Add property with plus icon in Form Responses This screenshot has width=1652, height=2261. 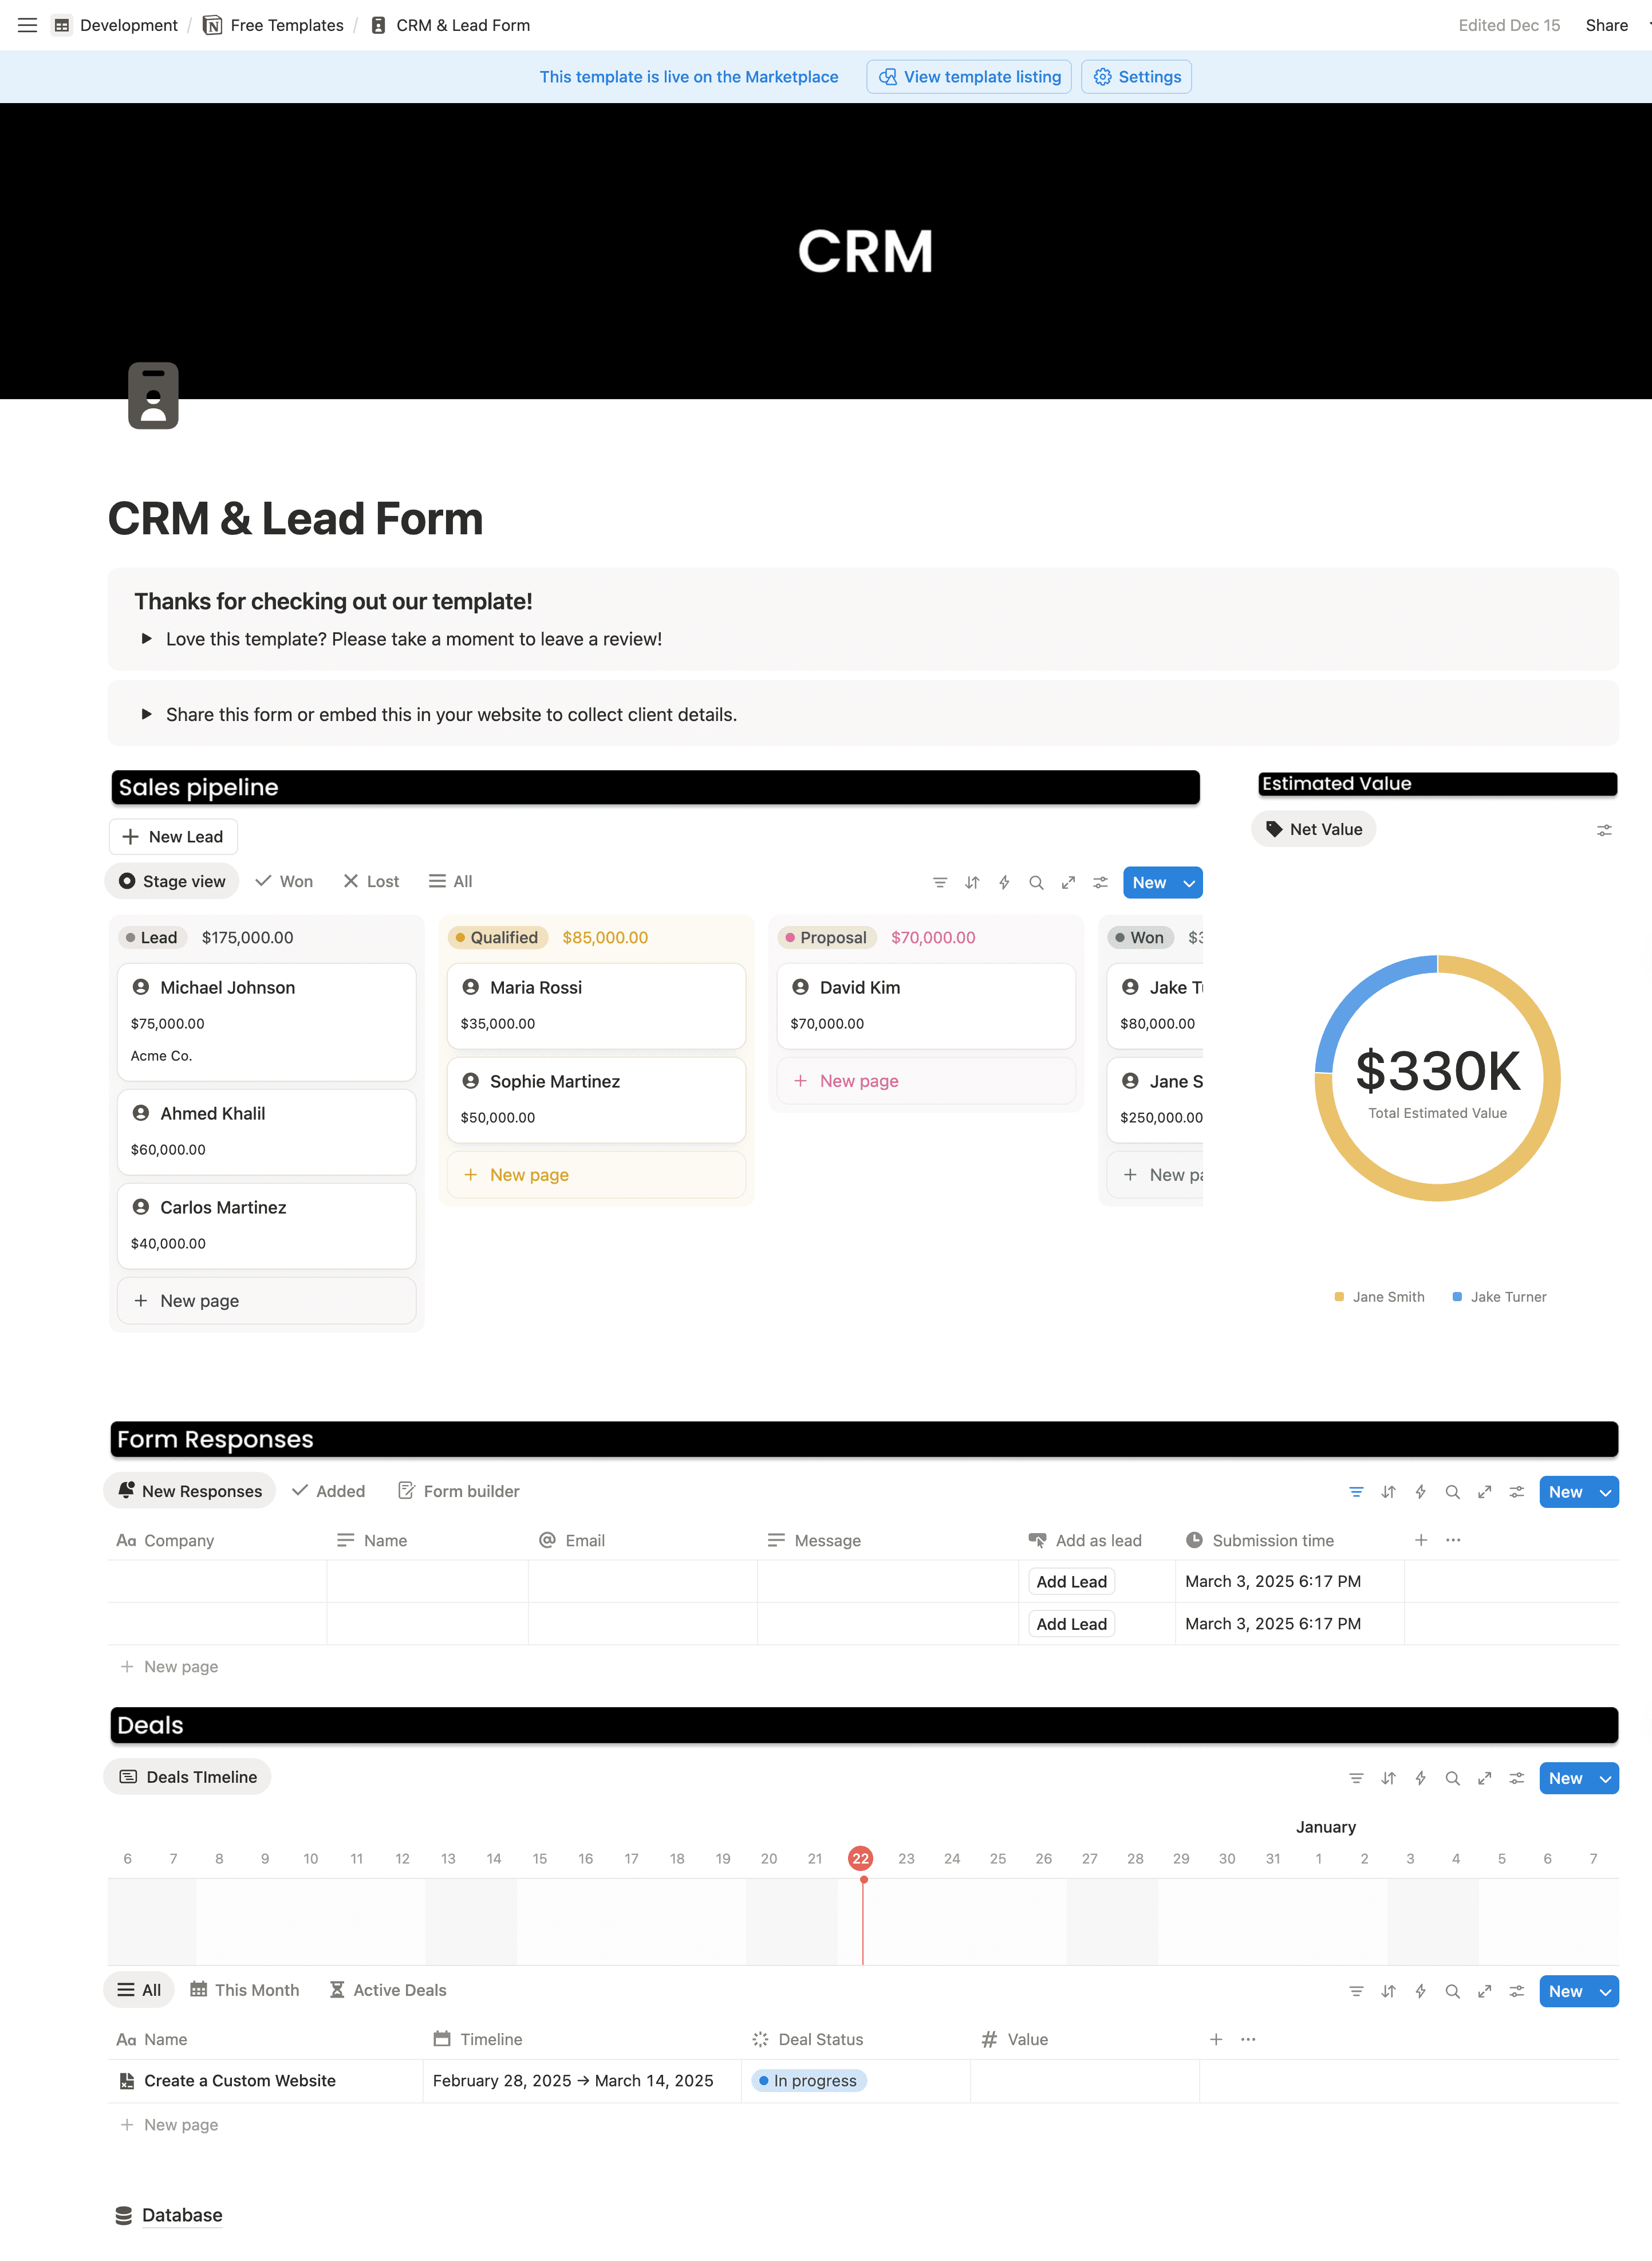tap(1420, 1540)
